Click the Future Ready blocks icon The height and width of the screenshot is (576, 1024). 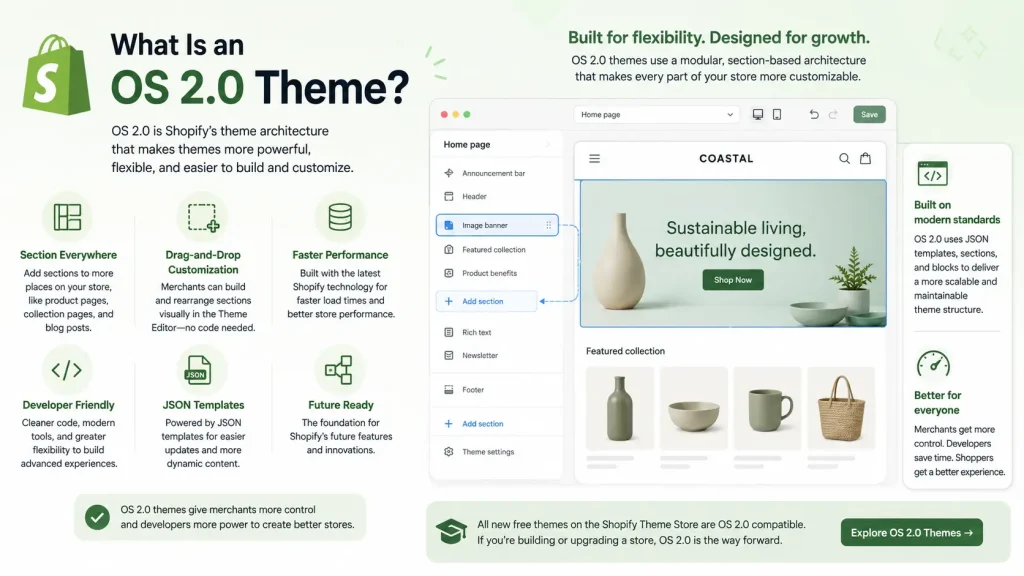[x=338, y=370]
